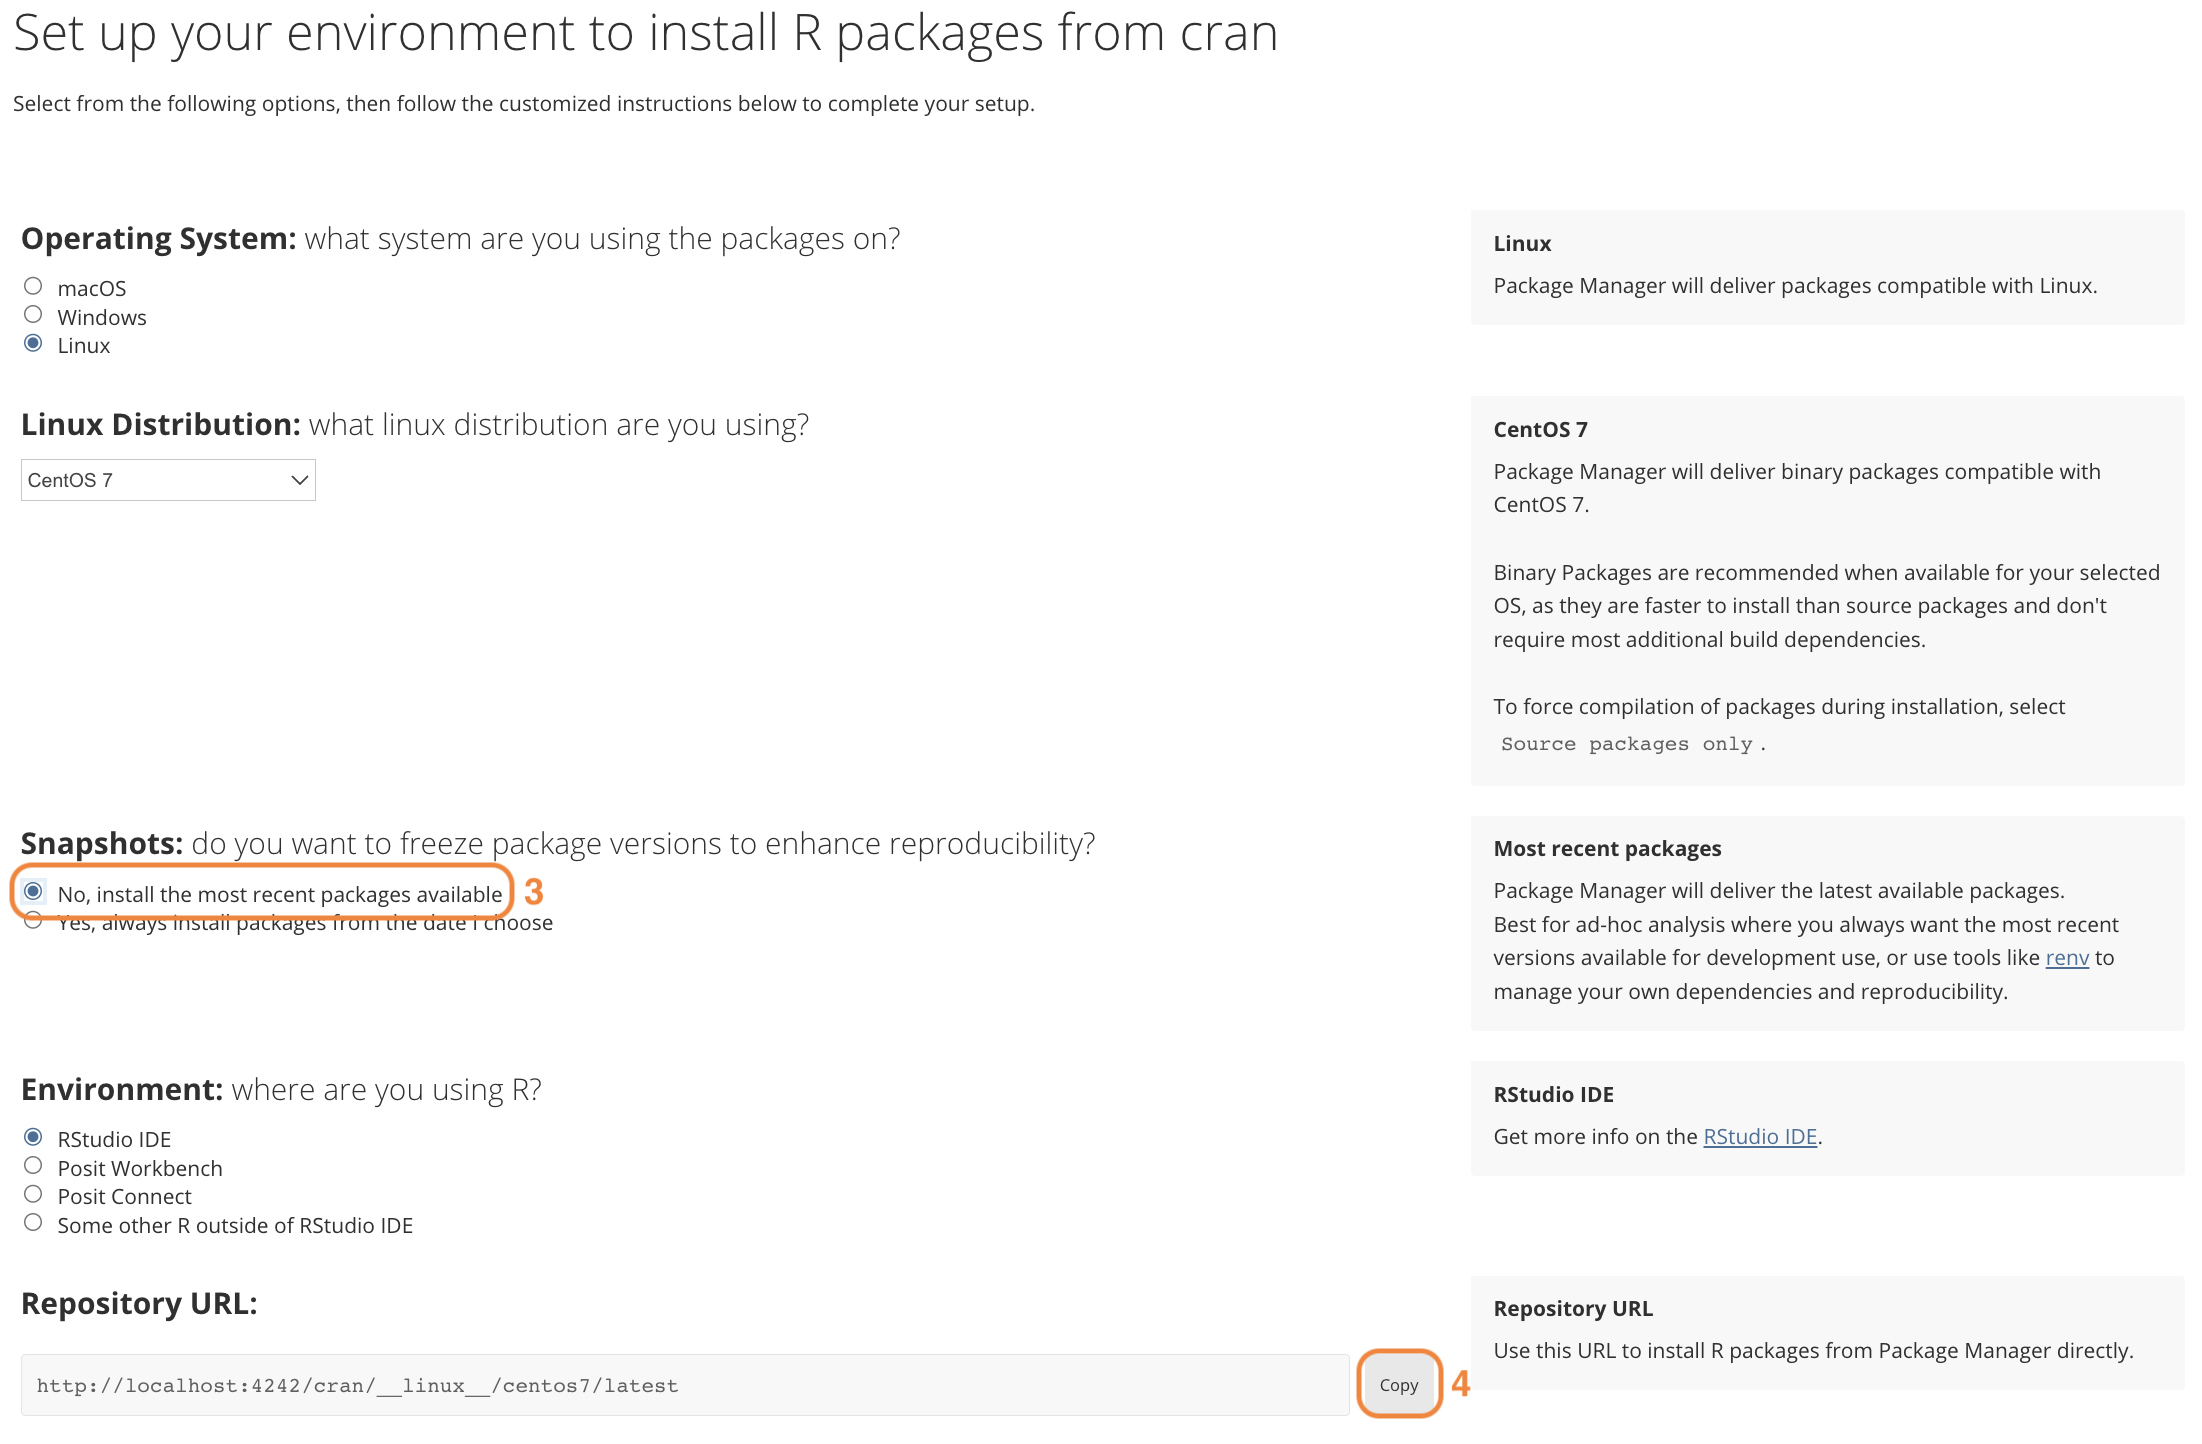Click the 'Repository URL' info panel heading
Image resolution: width=2202 pixels, height=1444 pixels.
(x=1572, y=1309)
